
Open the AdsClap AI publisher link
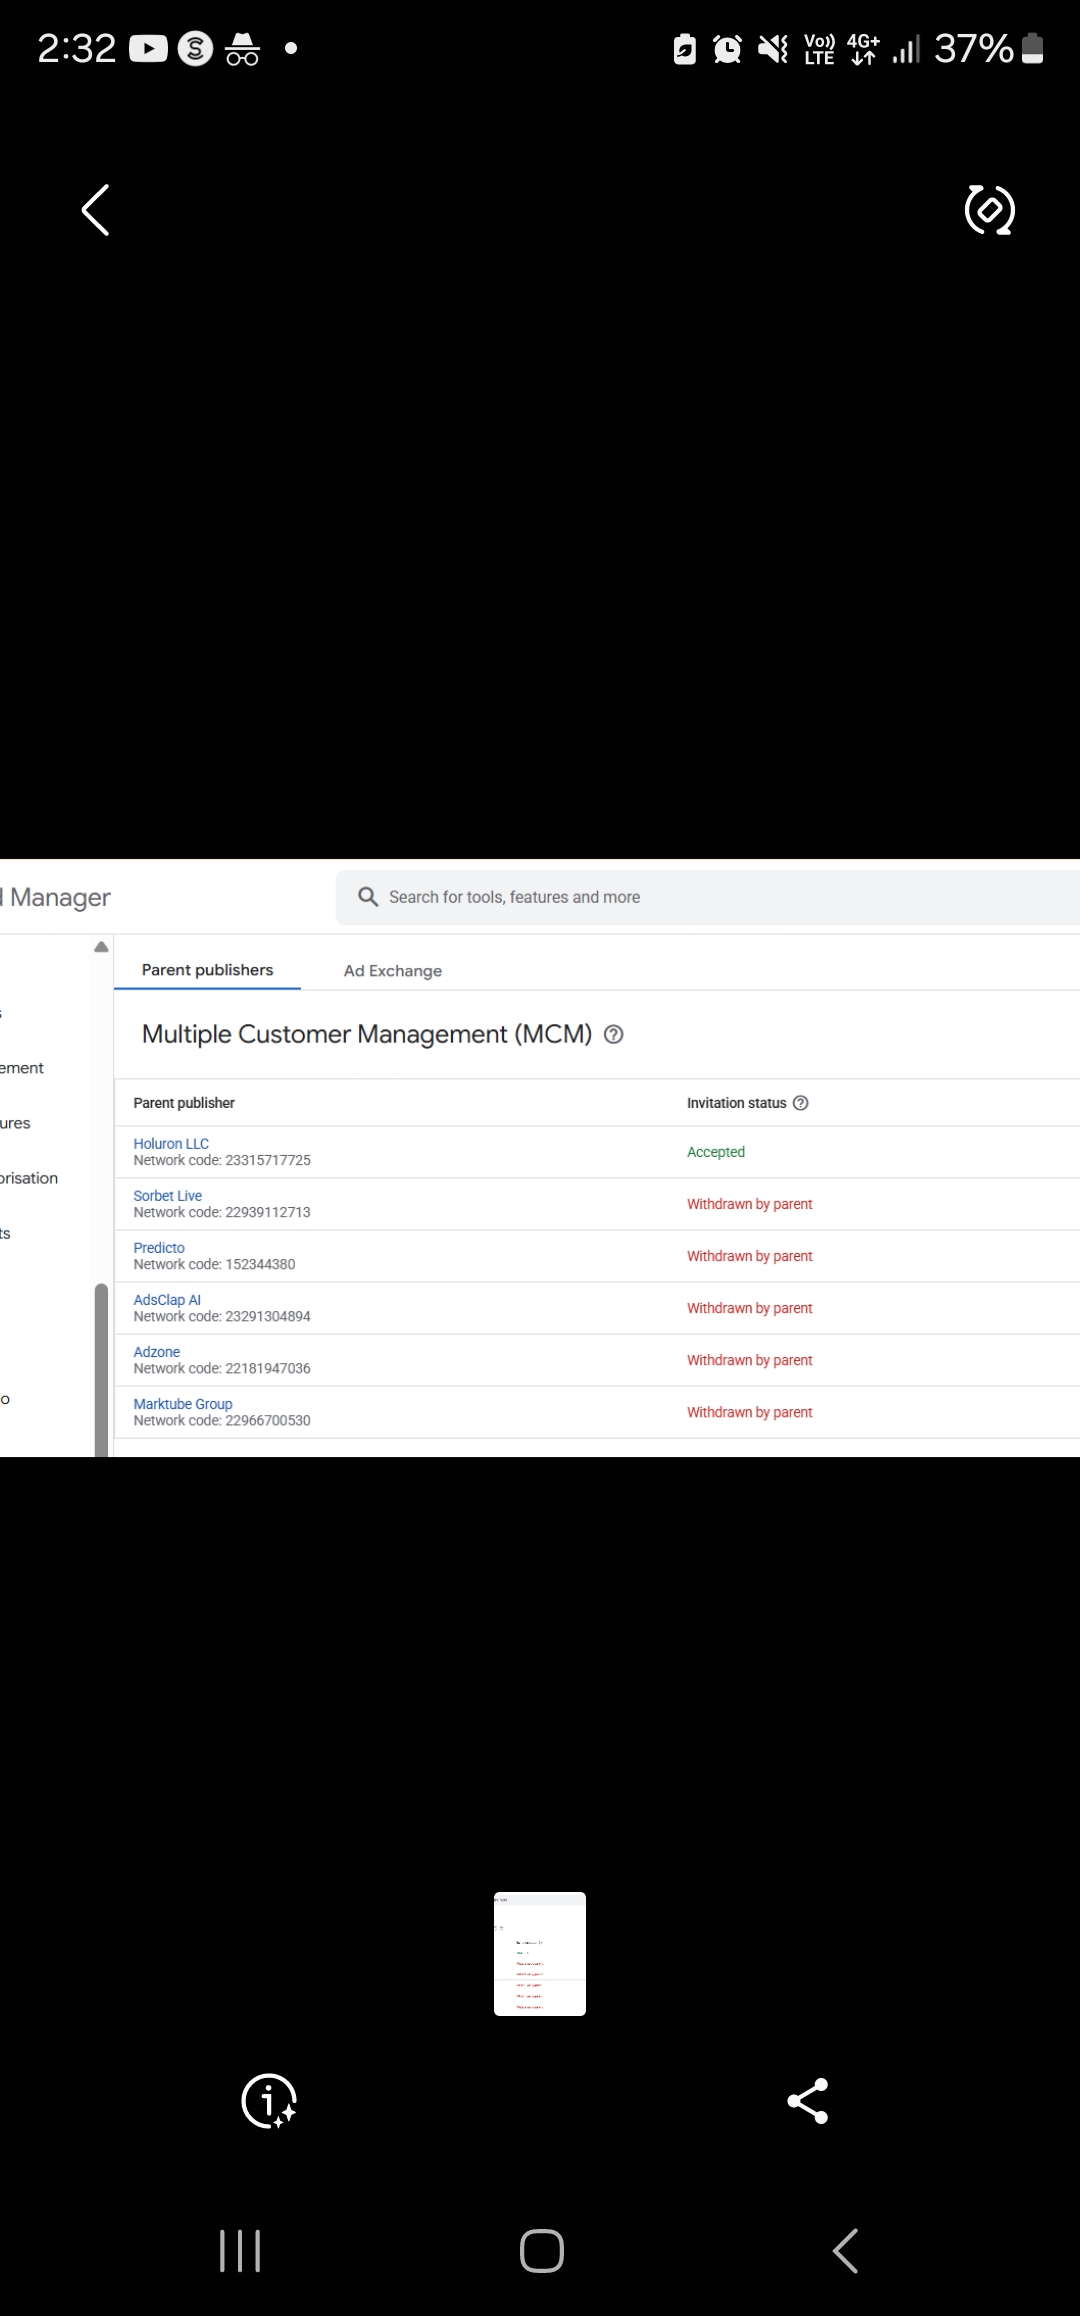pyautogui.click(x=167, y=1299)
